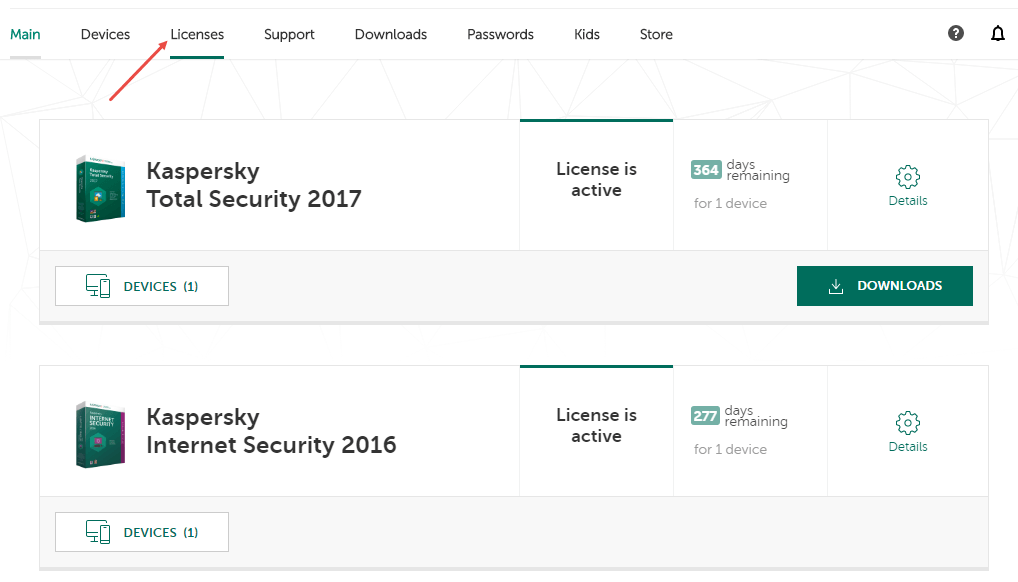This screenshot has width=1018, height=582.
Task: Click the Details link for Internet Security 2016
Action: [908, 447]
